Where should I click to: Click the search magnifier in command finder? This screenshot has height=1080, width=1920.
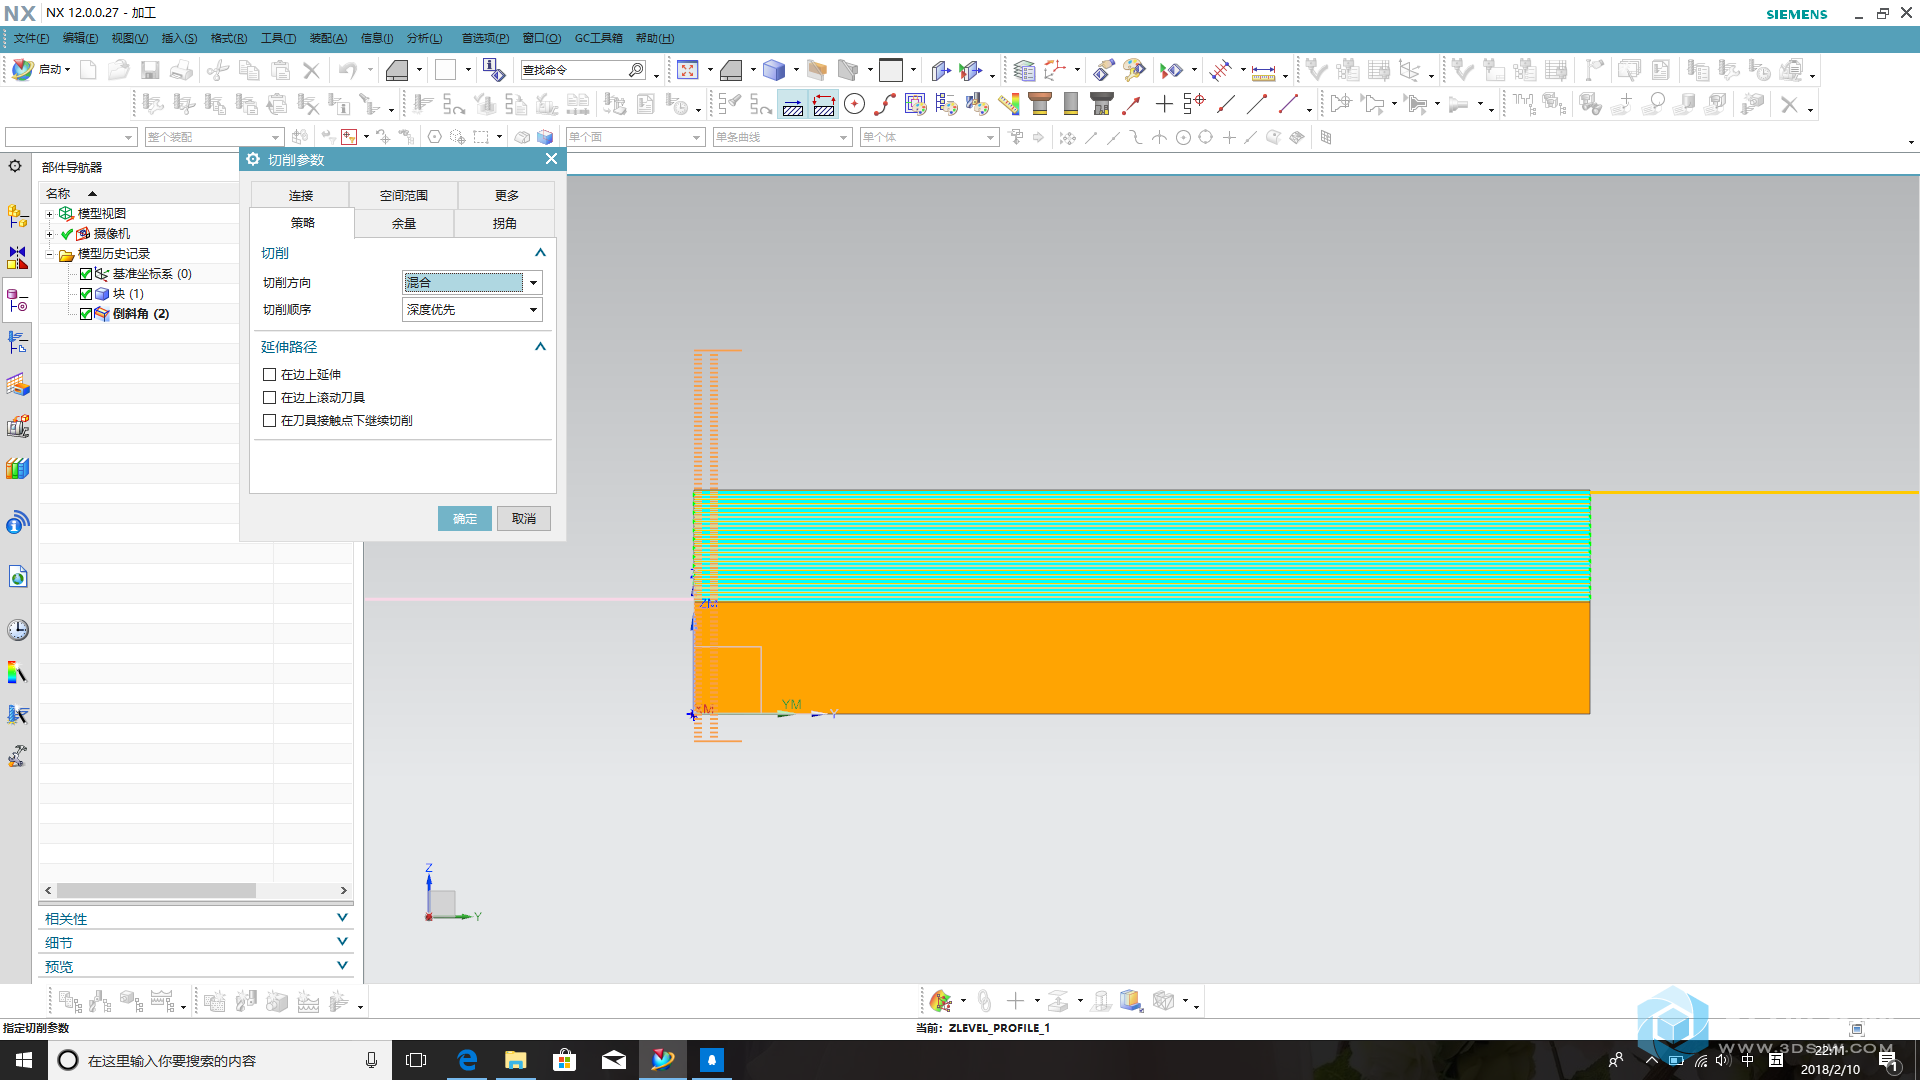click(636, 70)
